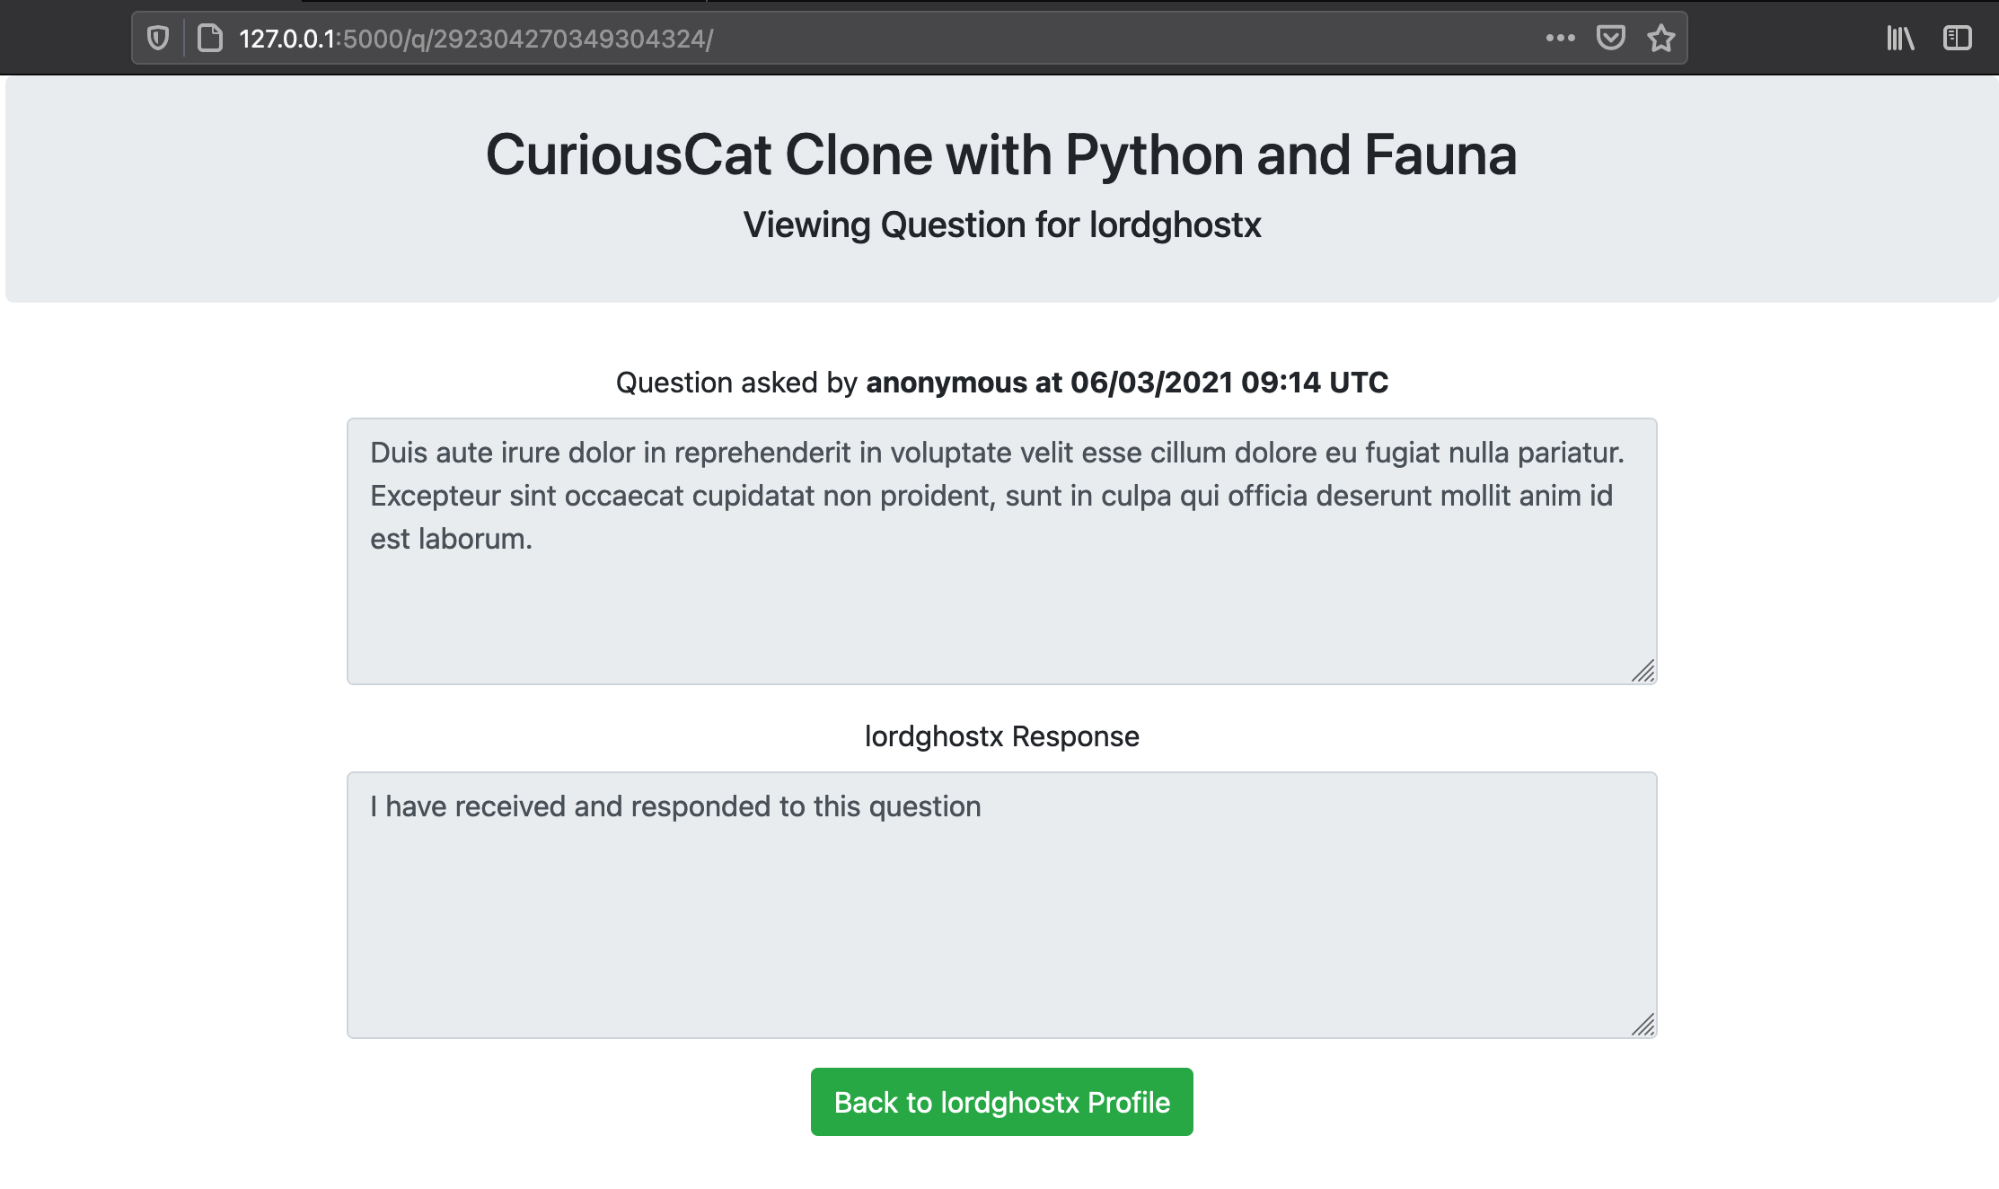Open the Firefox Library icon
The image size is (1999, 1189).
click(1899, 38)
